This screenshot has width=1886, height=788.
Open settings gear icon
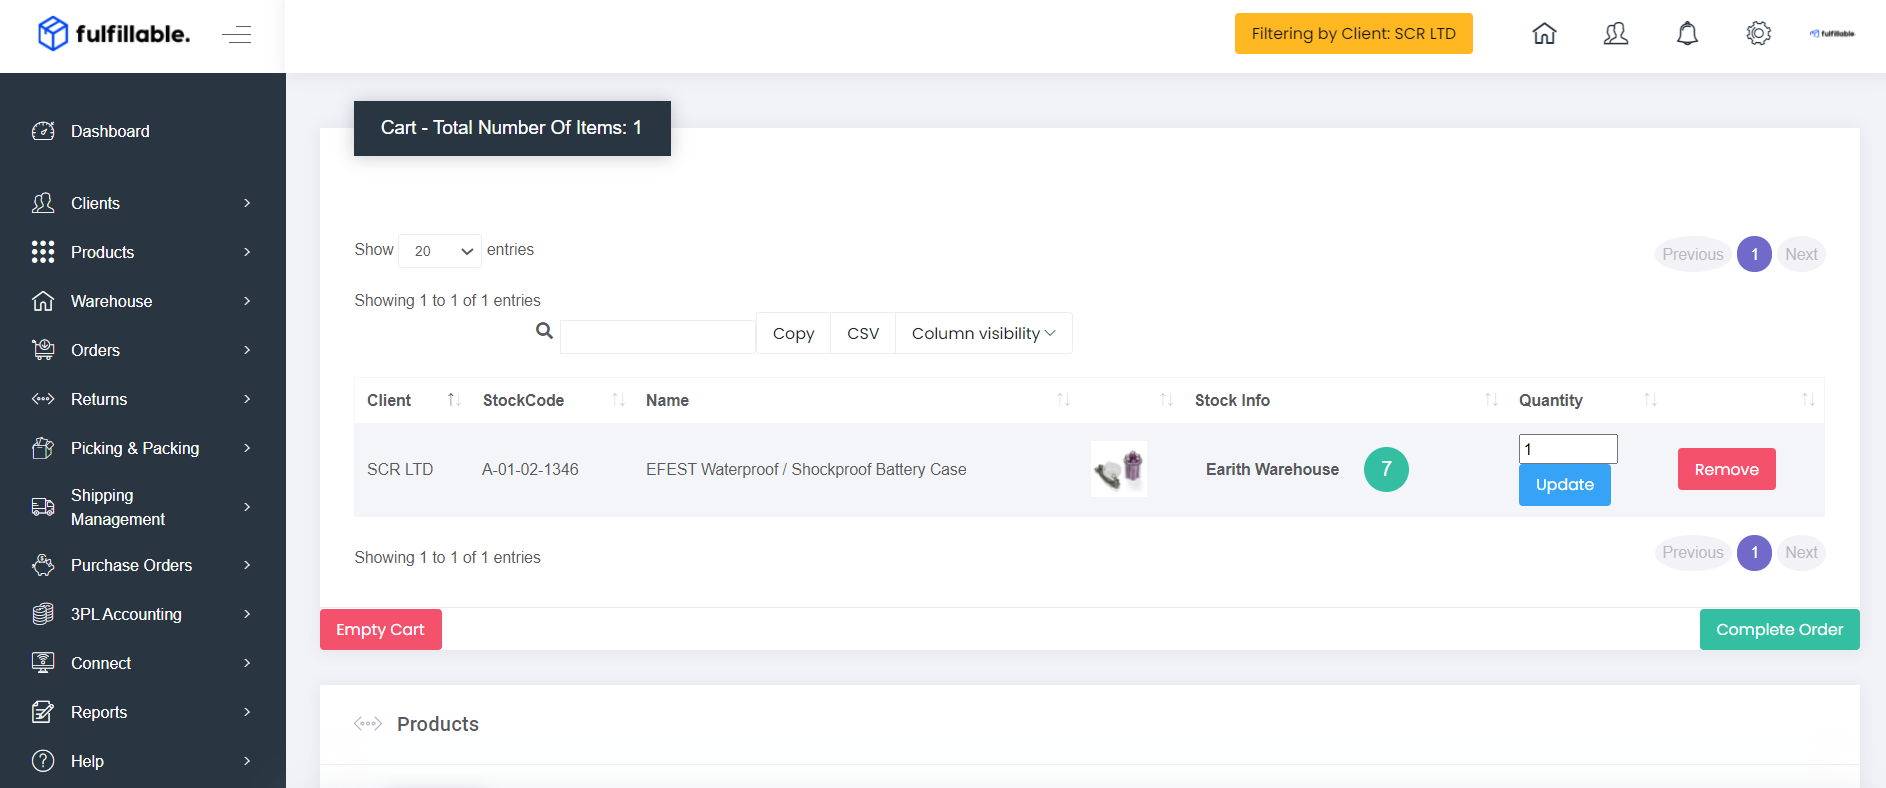coord(1758,33)
